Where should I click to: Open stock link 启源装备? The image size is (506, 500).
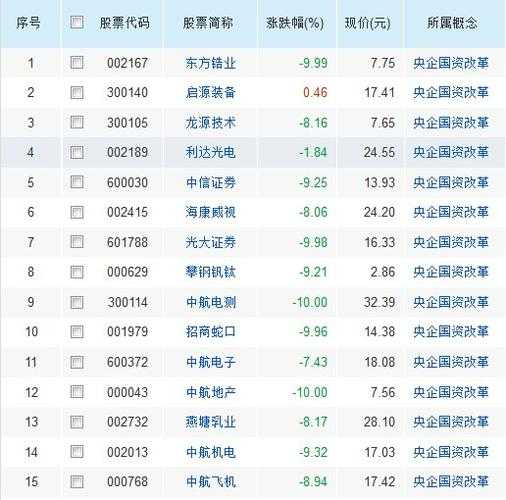211,92
